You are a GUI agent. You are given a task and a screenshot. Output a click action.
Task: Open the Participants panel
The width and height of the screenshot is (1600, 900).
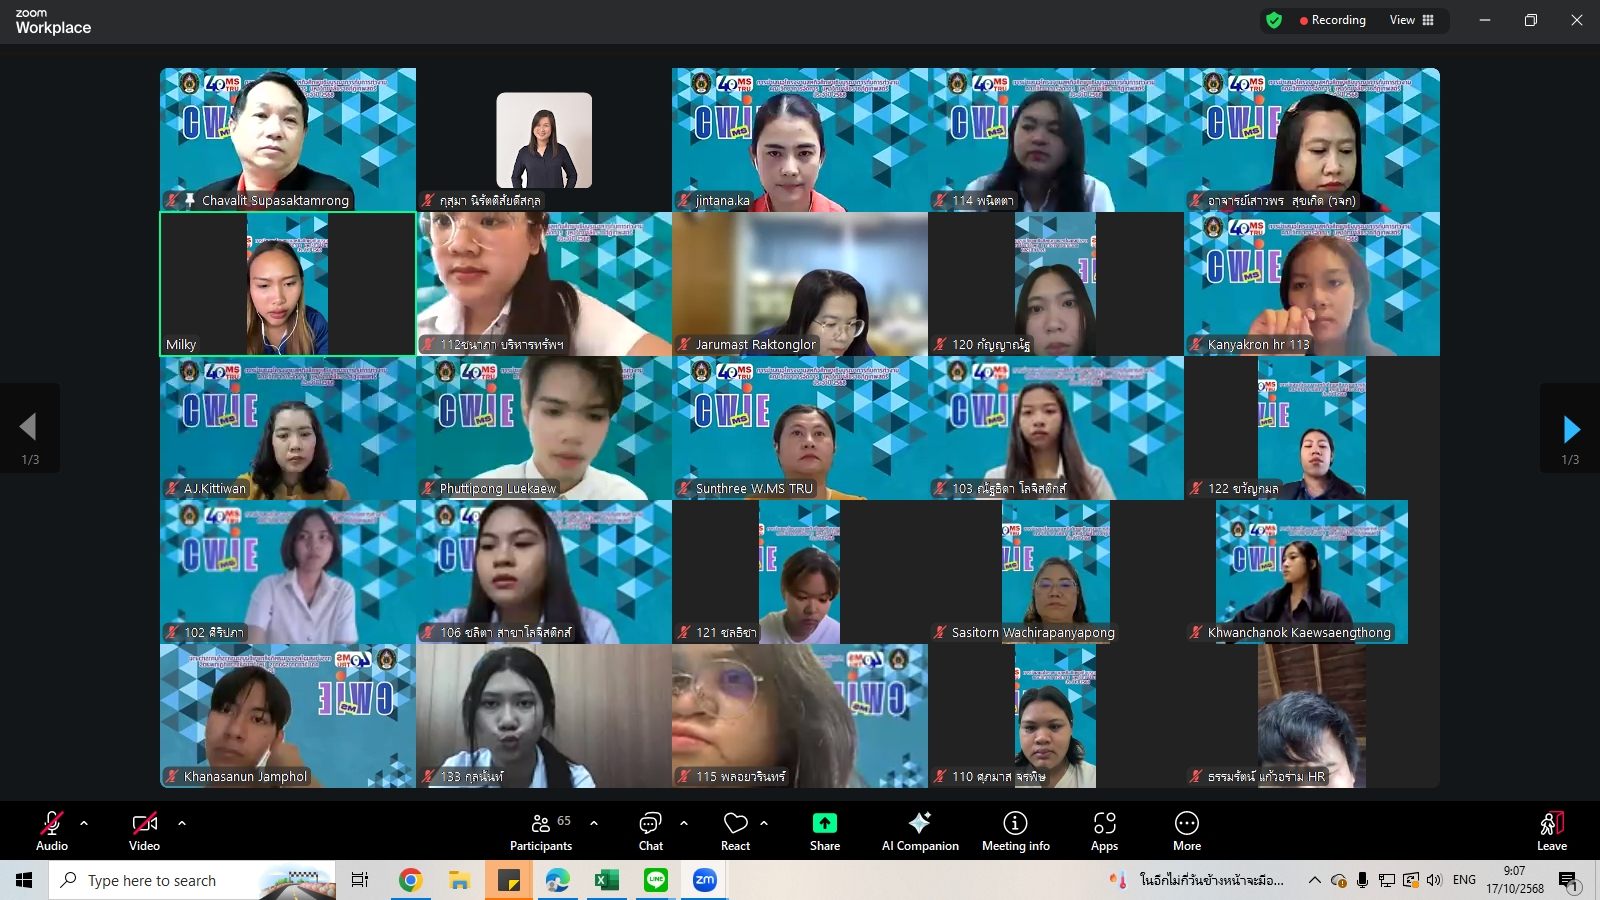(540, 831)
